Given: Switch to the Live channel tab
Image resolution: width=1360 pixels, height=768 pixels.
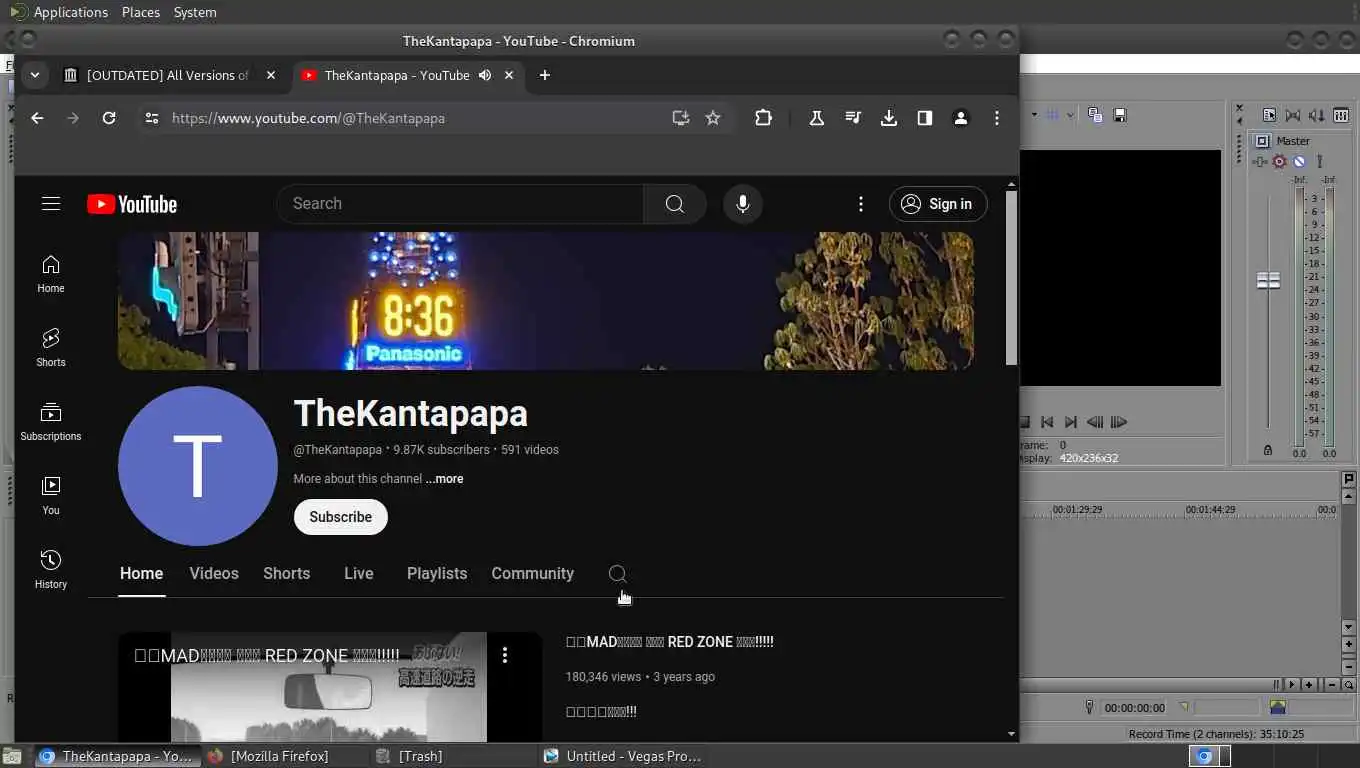Looking at the screenshot, I should [359, 574].
